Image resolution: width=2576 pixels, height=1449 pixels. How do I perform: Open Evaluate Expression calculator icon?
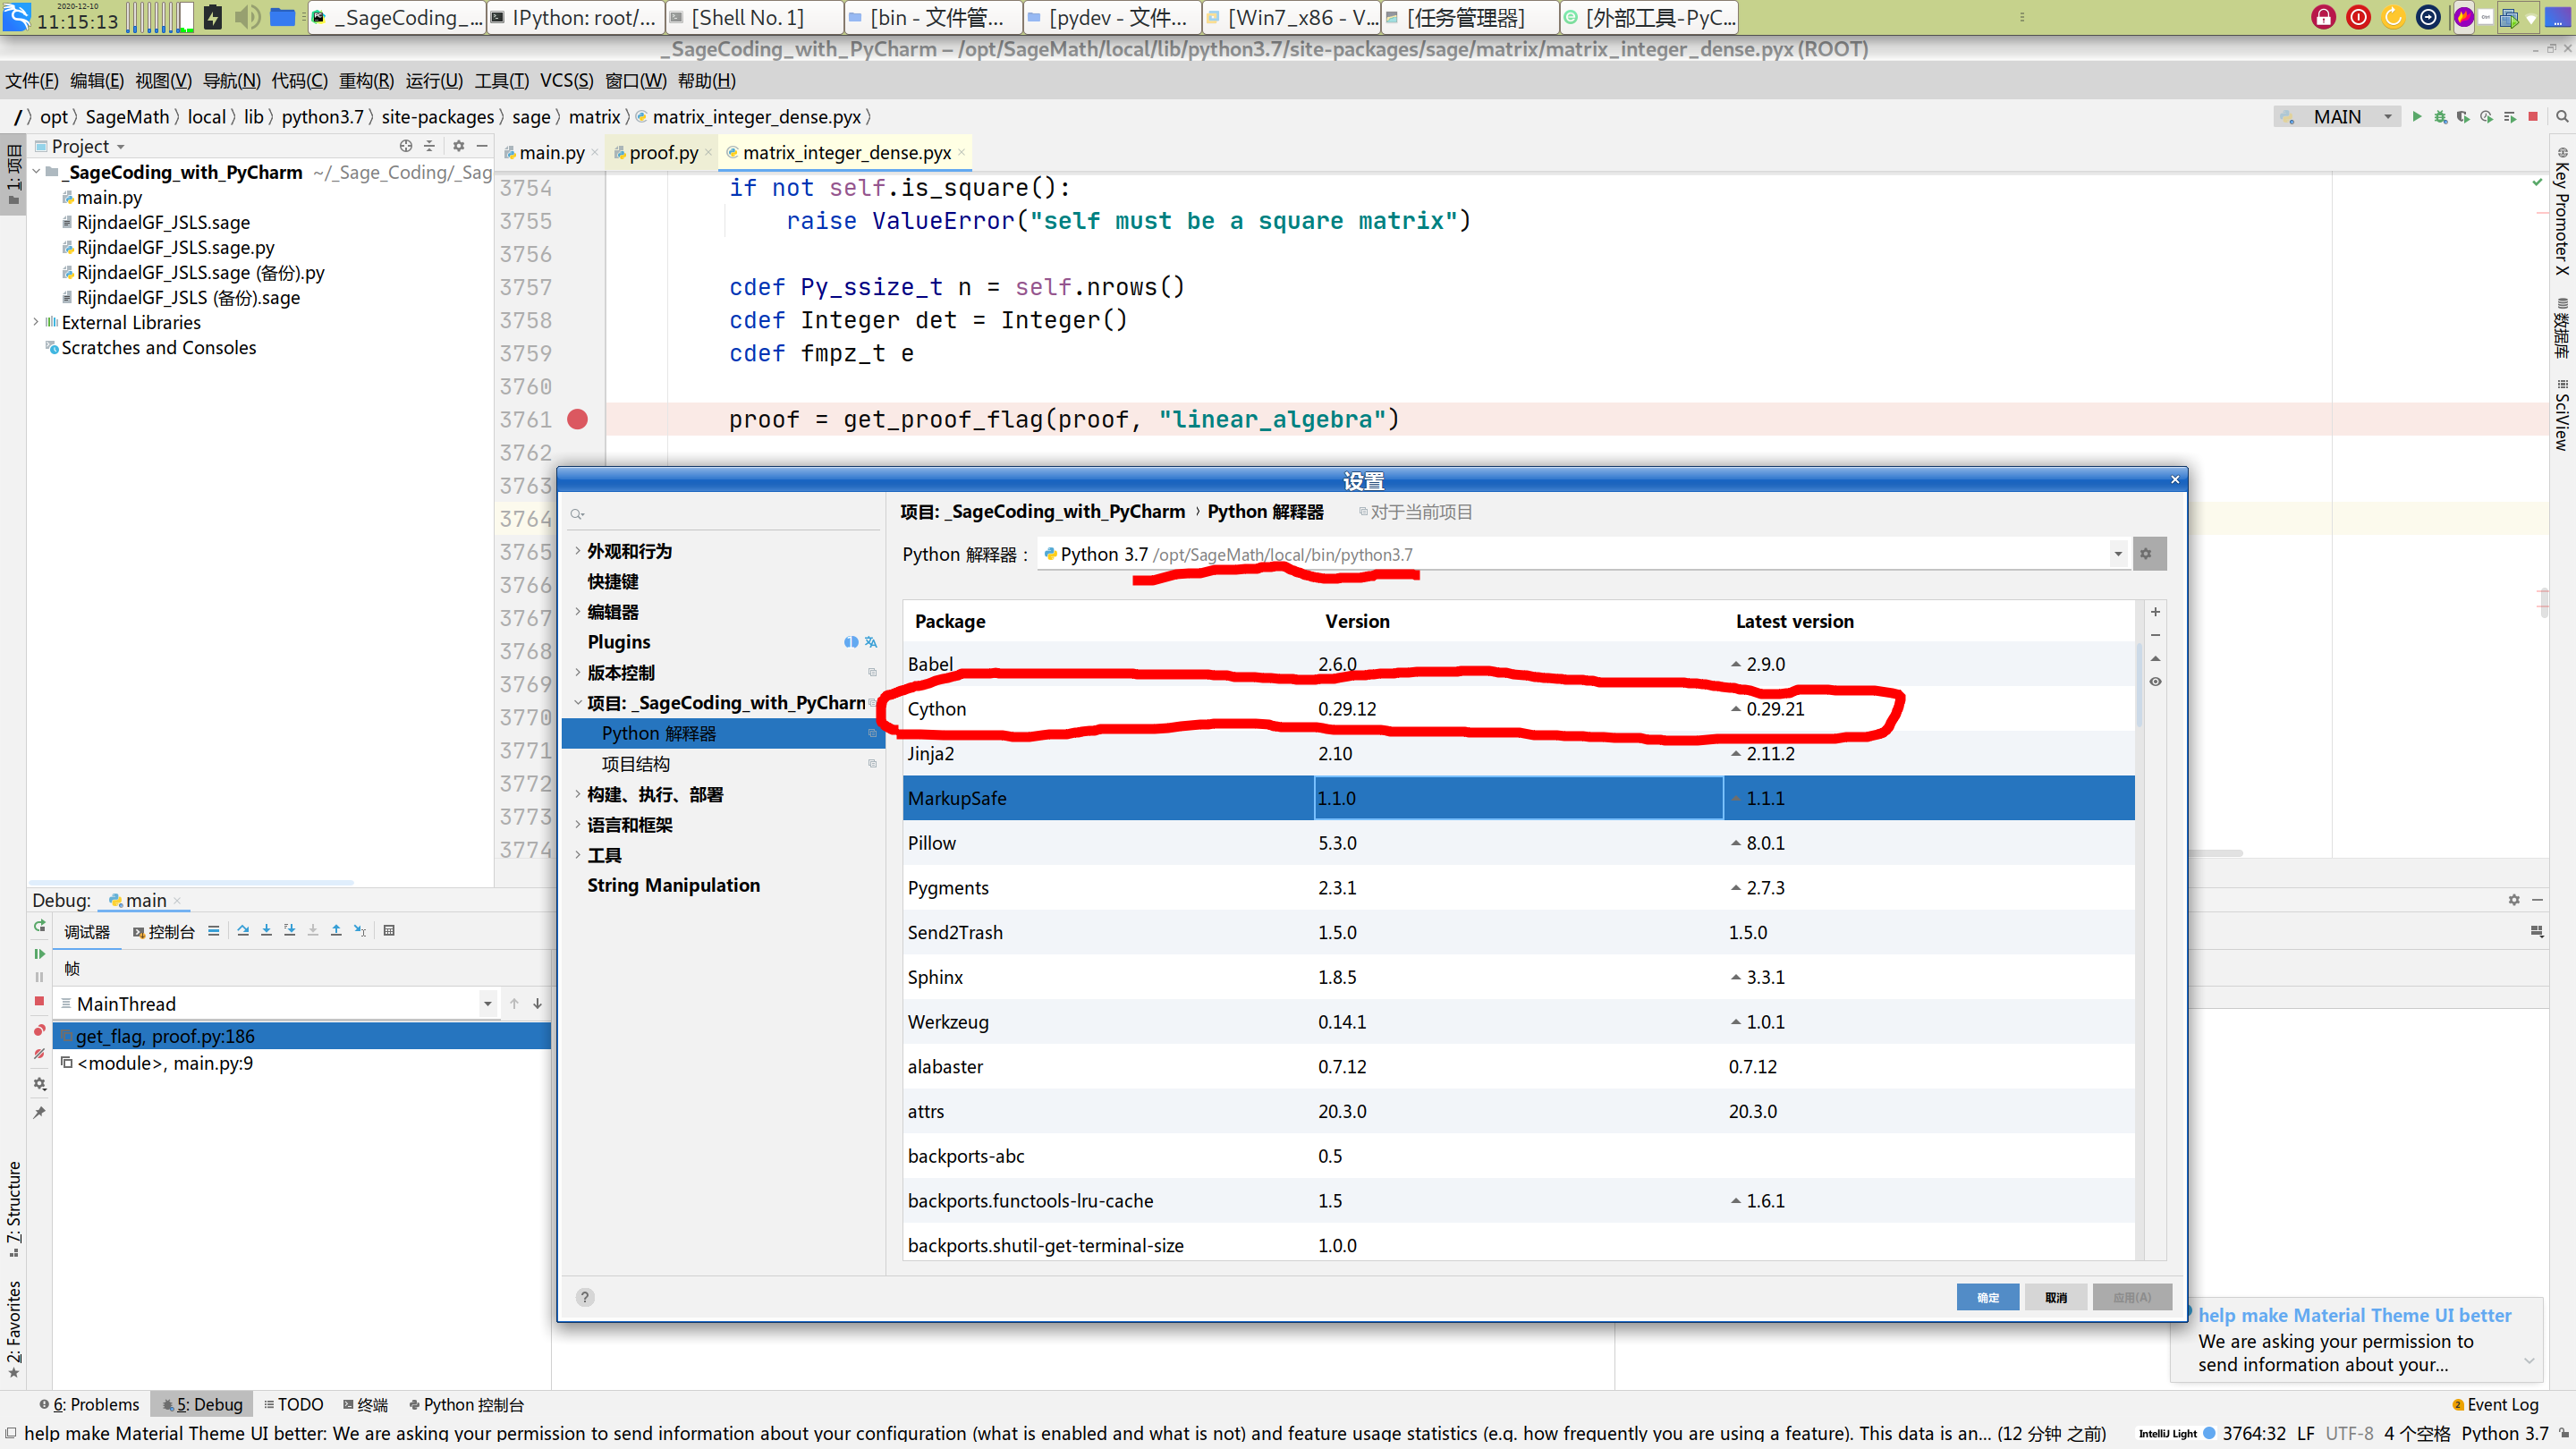pyautogui.click(x=389, y=931)
